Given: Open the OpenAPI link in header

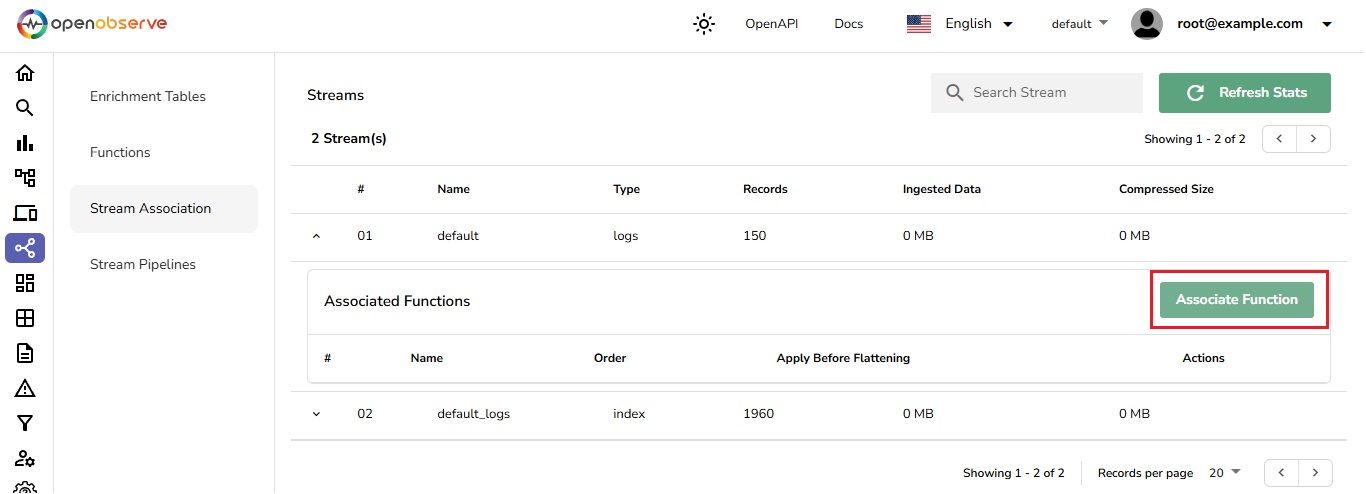Looking at the screenshot, I should [772, 24].
